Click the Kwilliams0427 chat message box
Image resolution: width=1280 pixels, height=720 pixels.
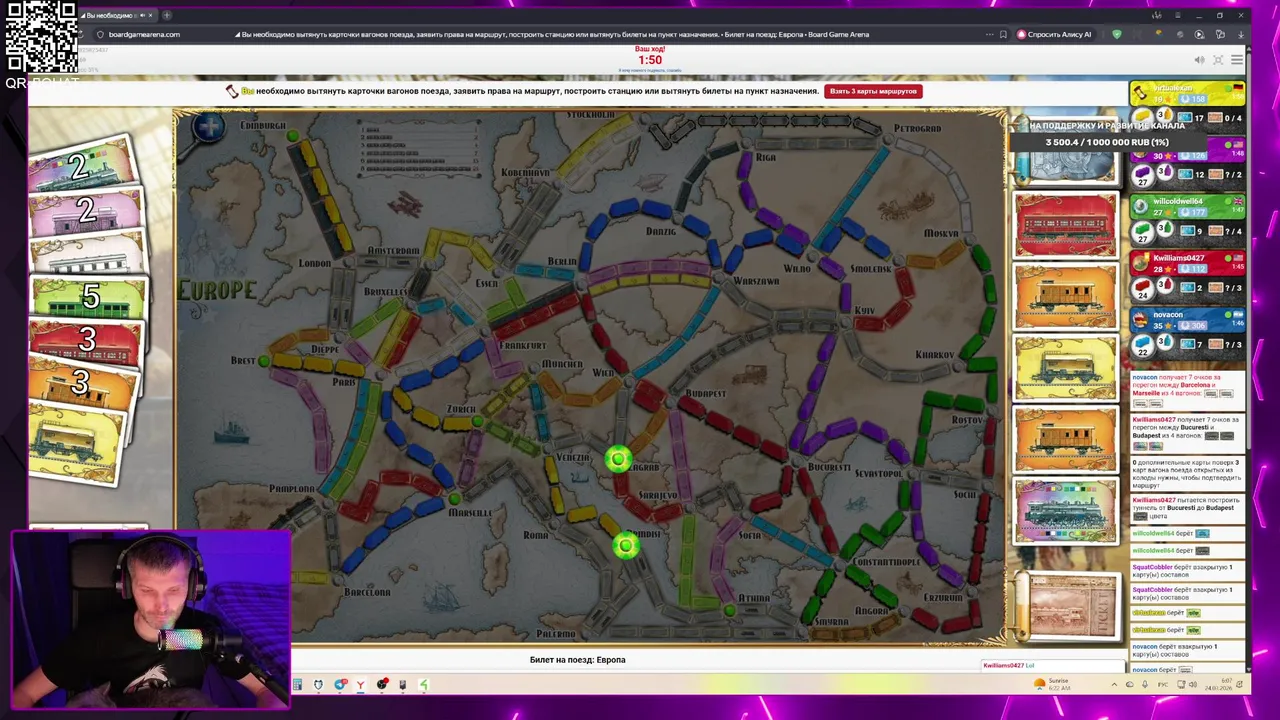pyautogui.click(x=1054, y=665)
